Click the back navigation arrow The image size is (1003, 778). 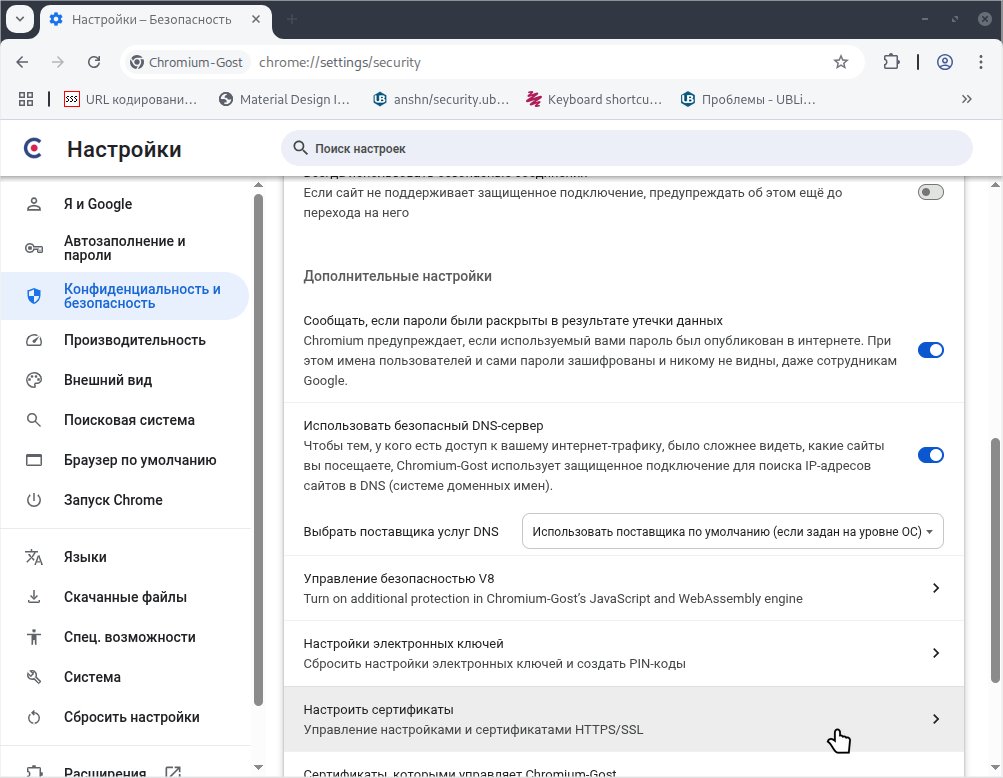(x=22, y=61)
